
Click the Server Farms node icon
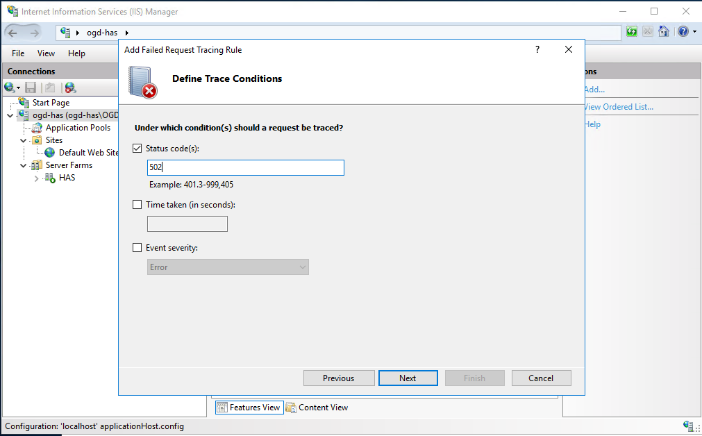37,165
